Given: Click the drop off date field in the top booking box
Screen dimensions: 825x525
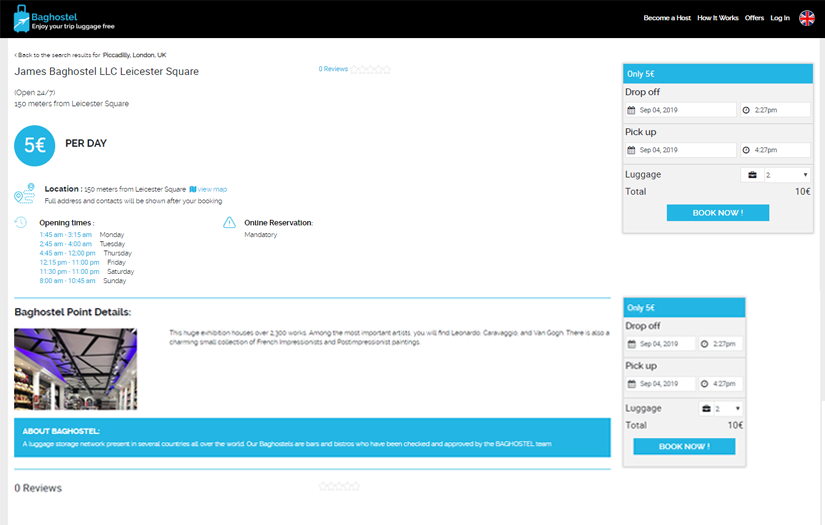Looking at the screenshot, I should pos(680,110).
